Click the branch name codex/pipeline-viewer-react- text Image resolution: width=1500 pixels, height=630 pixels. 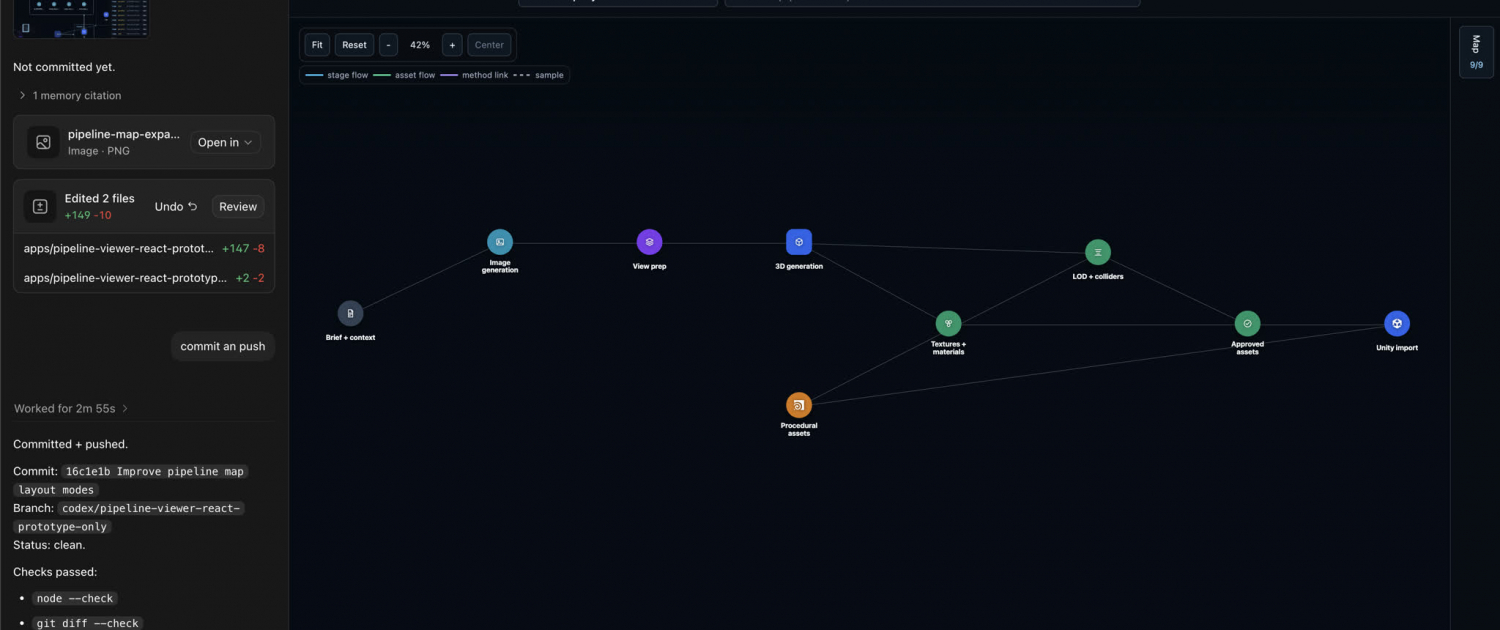coord(151,508)
